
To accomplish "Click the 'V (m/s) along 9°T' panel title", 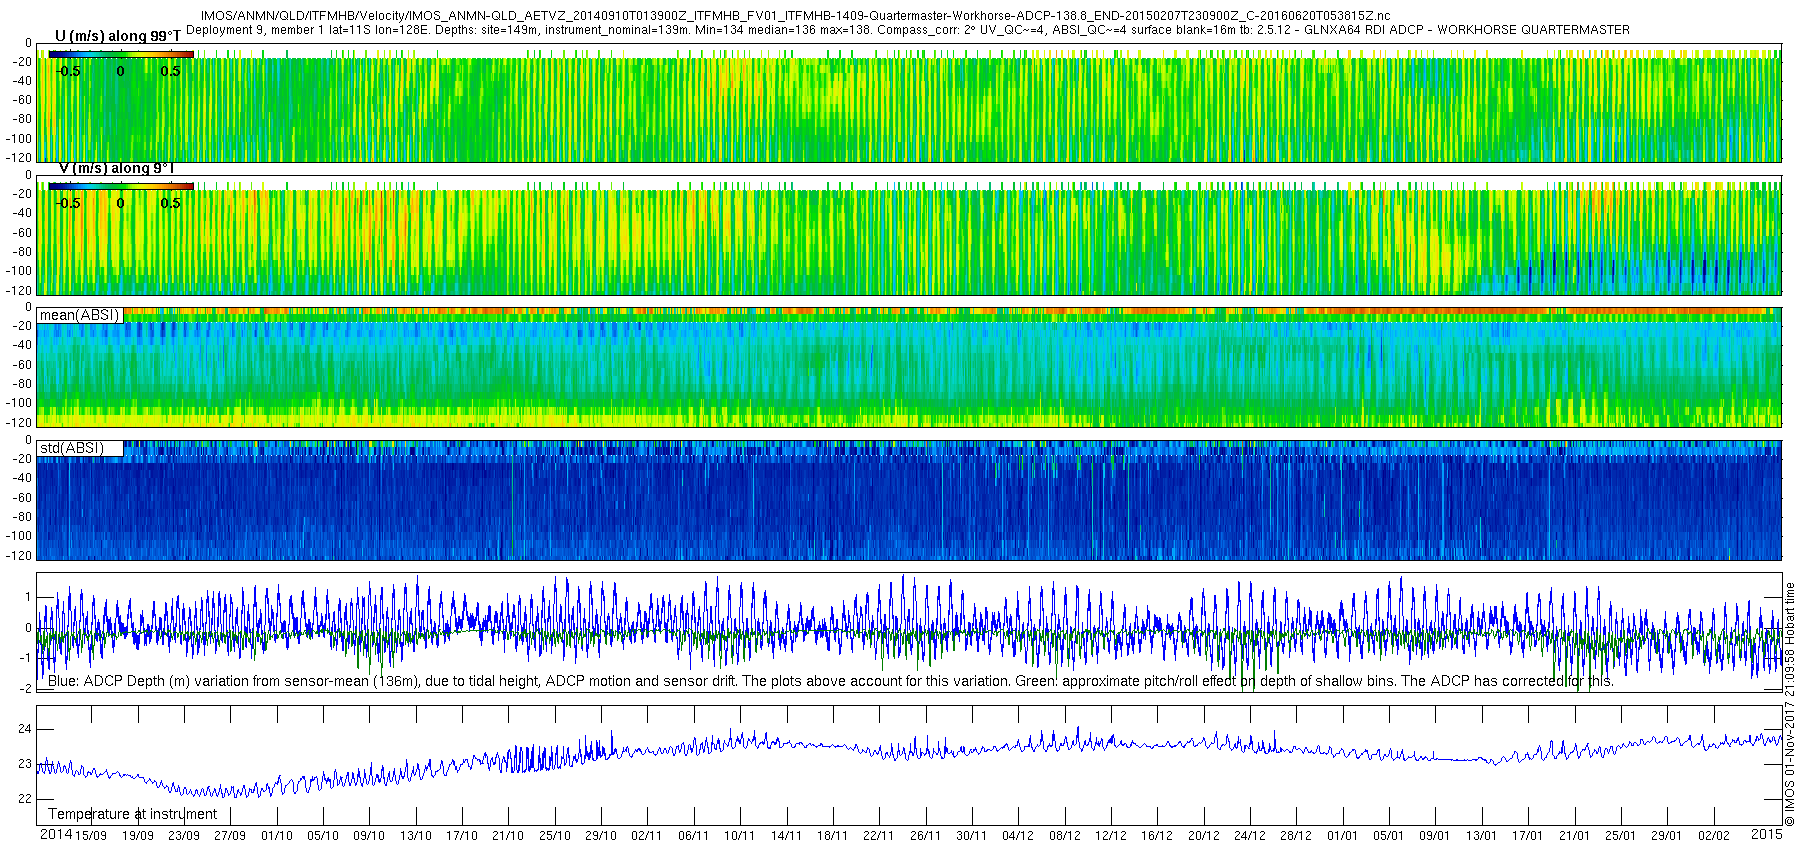I will 116,168.
